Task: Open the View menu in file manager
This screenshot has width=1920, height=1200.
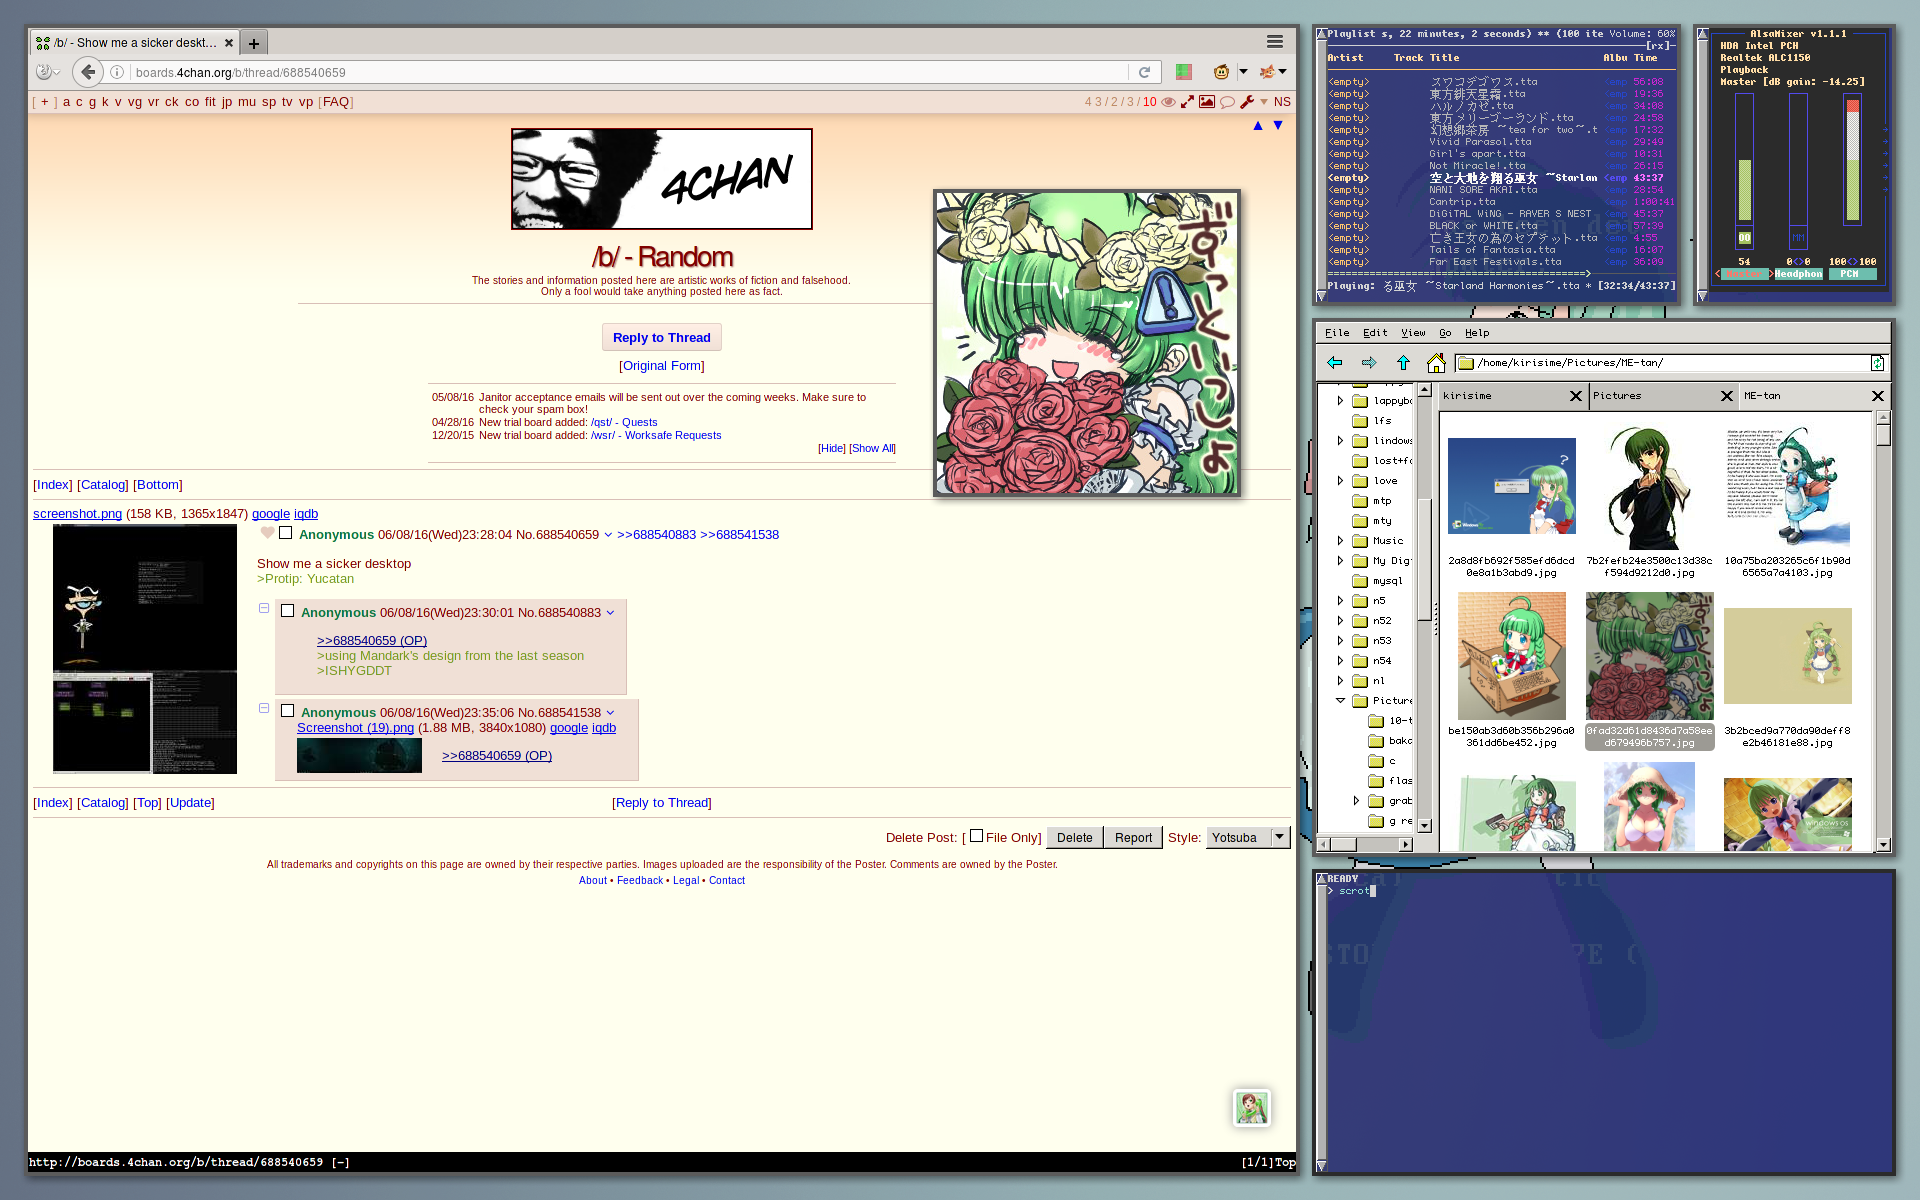Action: click(x=1412, y=333)
